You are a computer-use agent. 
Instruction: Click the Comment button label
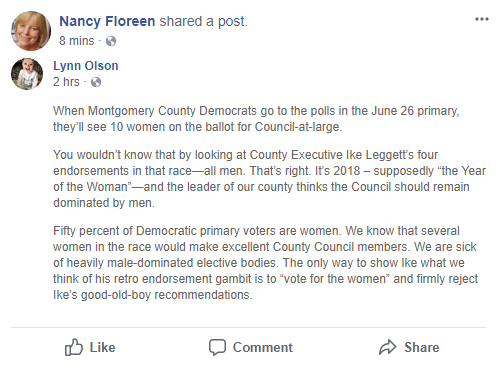pos(263,347)
